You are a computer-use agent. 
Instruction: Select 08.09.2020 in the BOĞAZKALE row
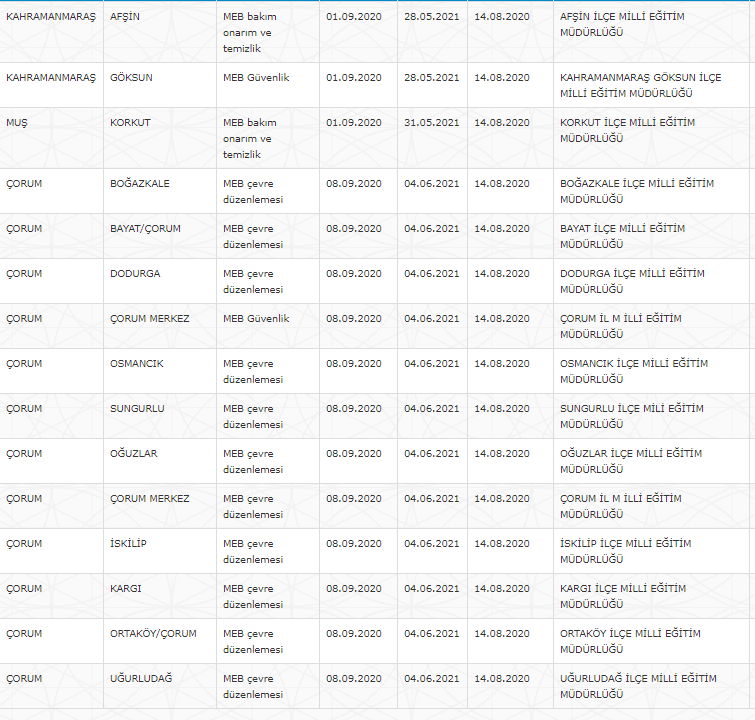tap(353, 183)
